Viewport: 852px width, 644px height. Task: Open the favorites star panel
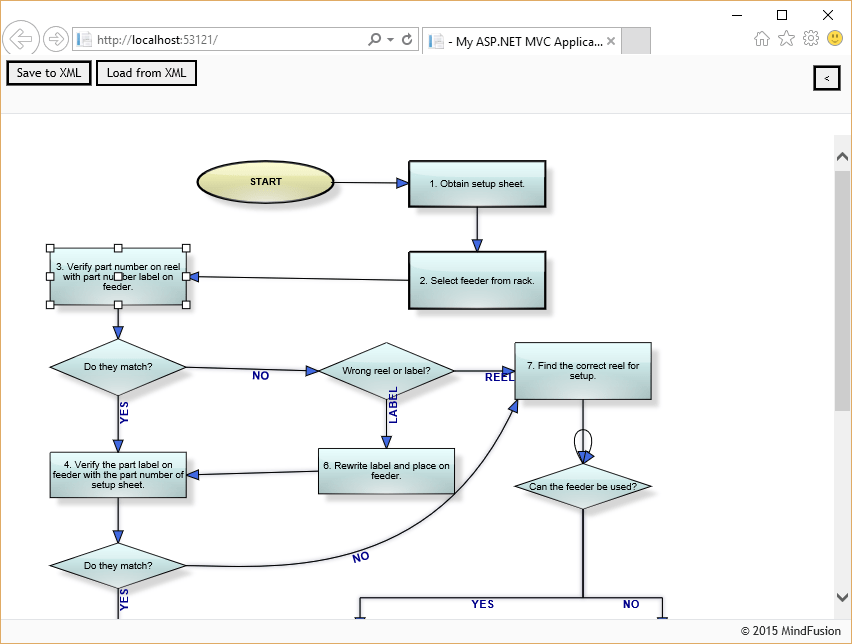coord(786,38)
